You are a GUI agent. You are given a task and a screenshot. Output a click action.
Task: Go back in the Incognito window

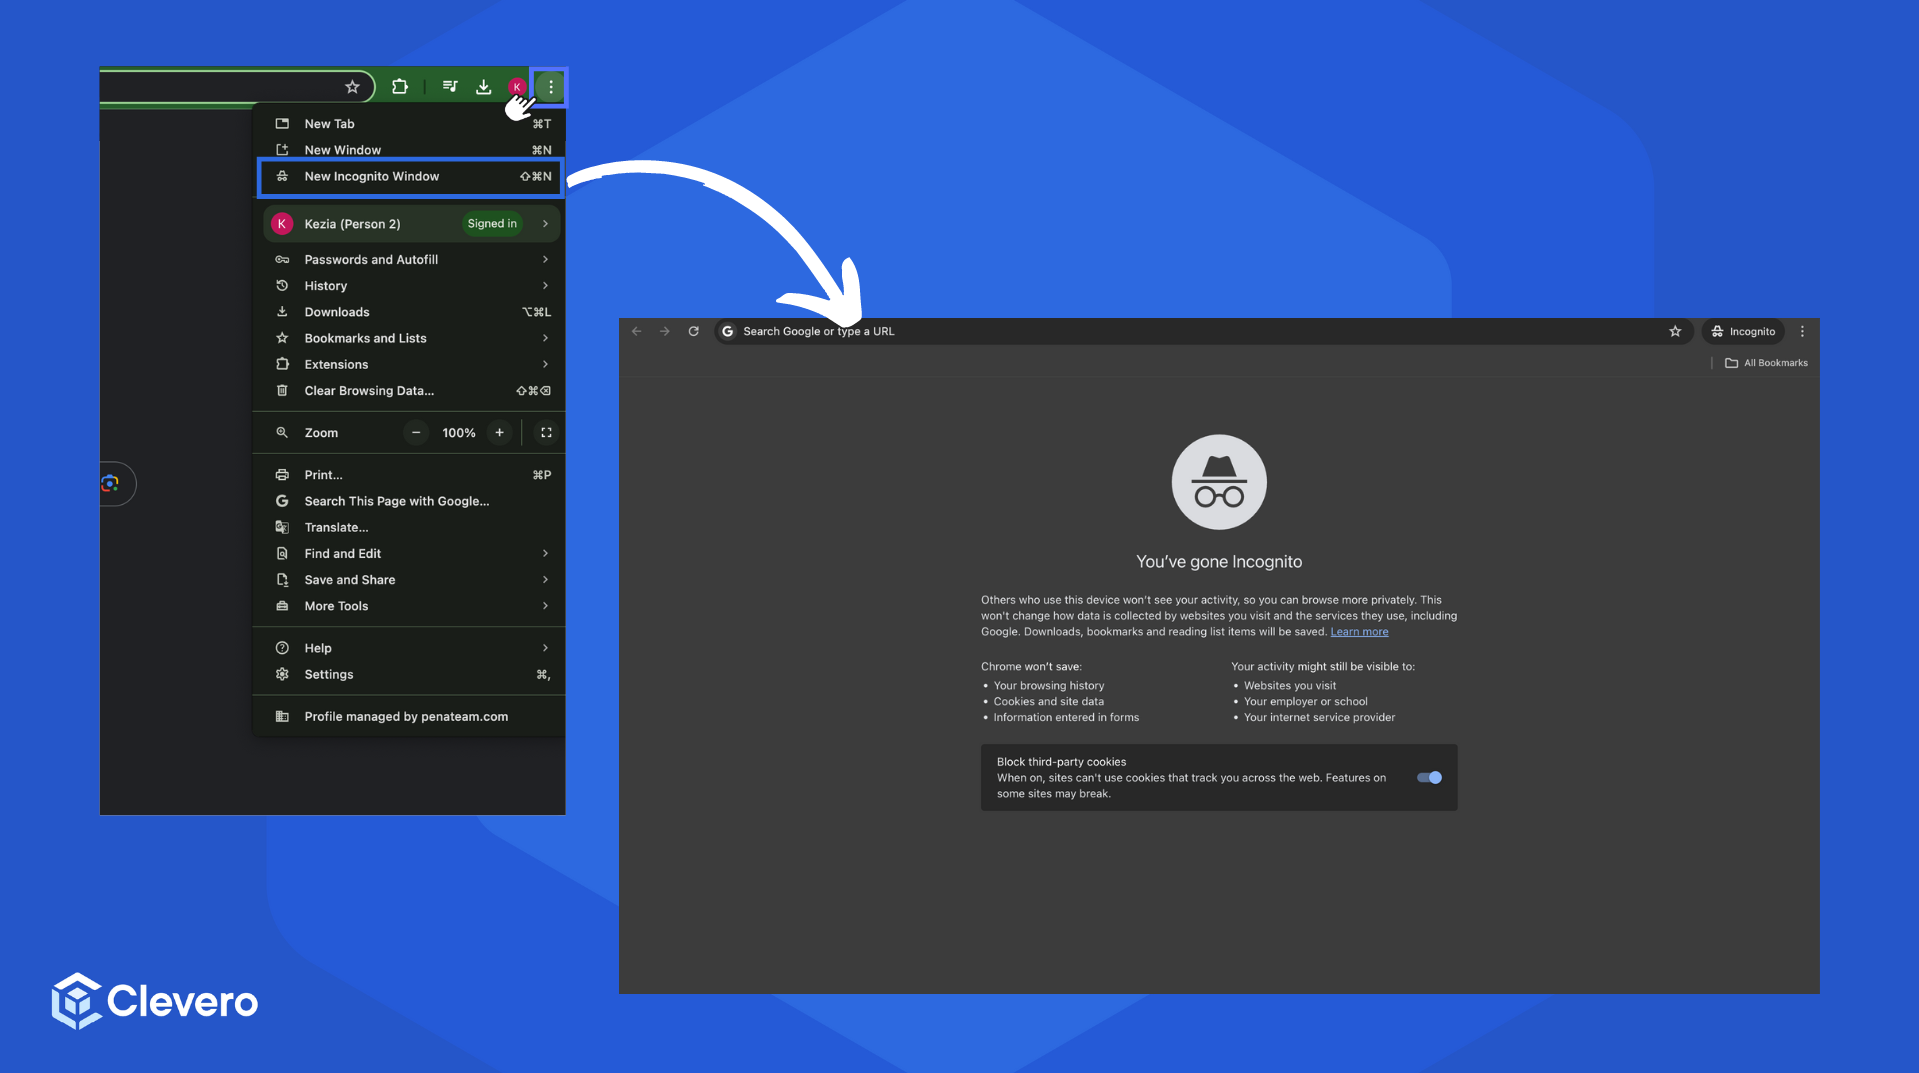637,331
